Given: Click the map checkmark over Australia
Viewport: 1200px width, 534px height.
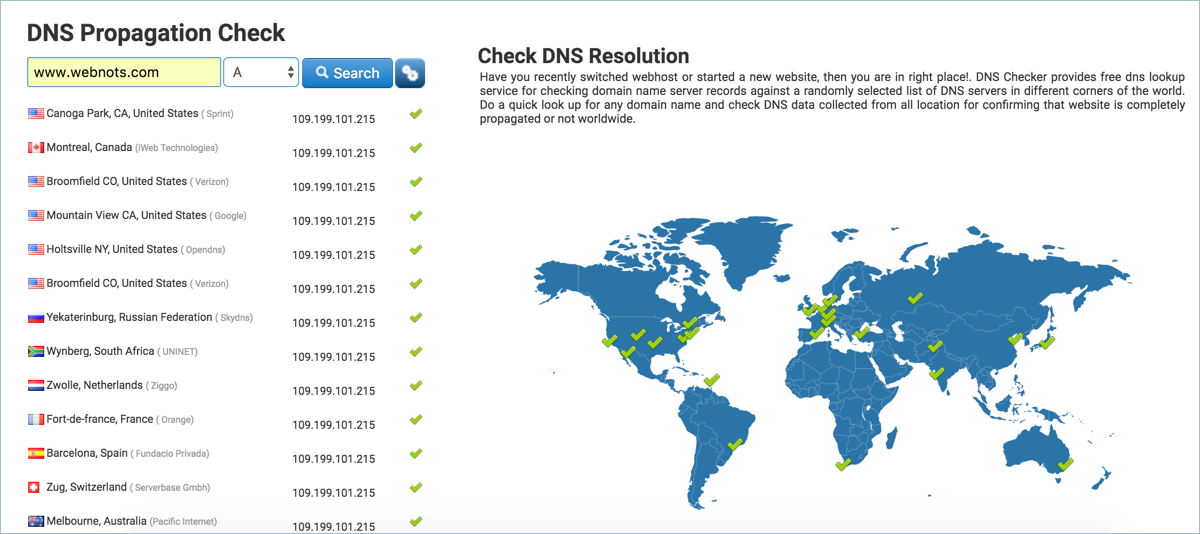Looking at the screenshot, I should pos(1065,464).
